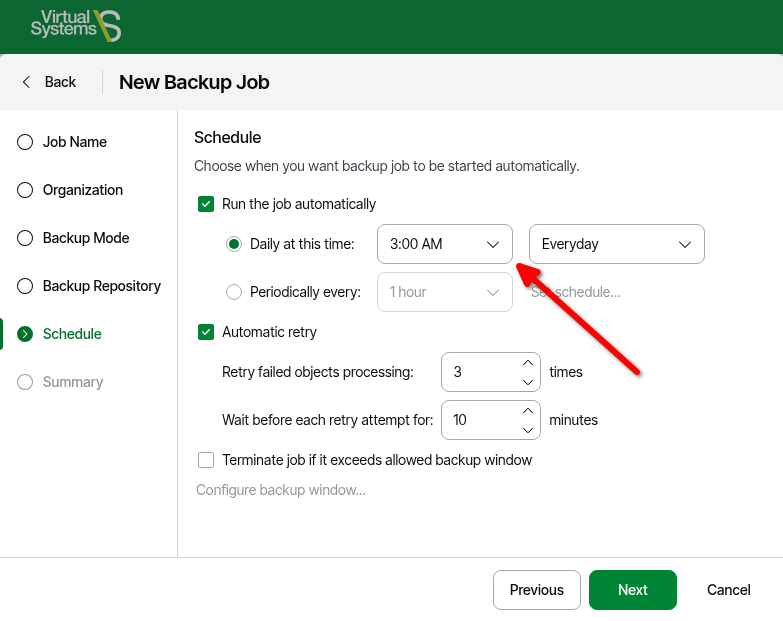Screen dimensions: 783x621
Task: Click the Previous button
Action: pyautogui.click(x=536, y=590)
